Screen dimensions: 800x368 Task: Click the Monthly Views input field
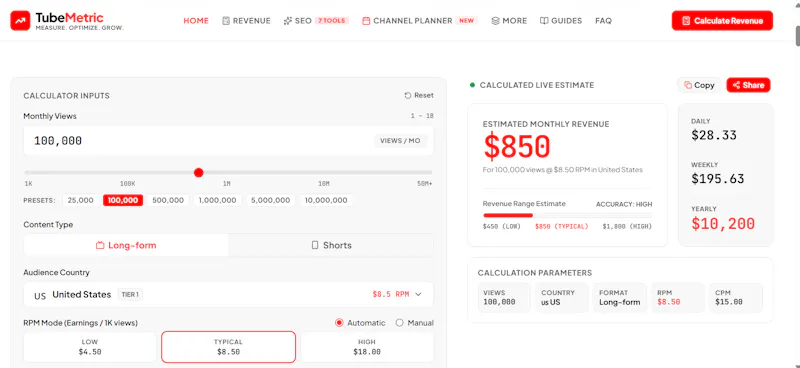point(228,141)
